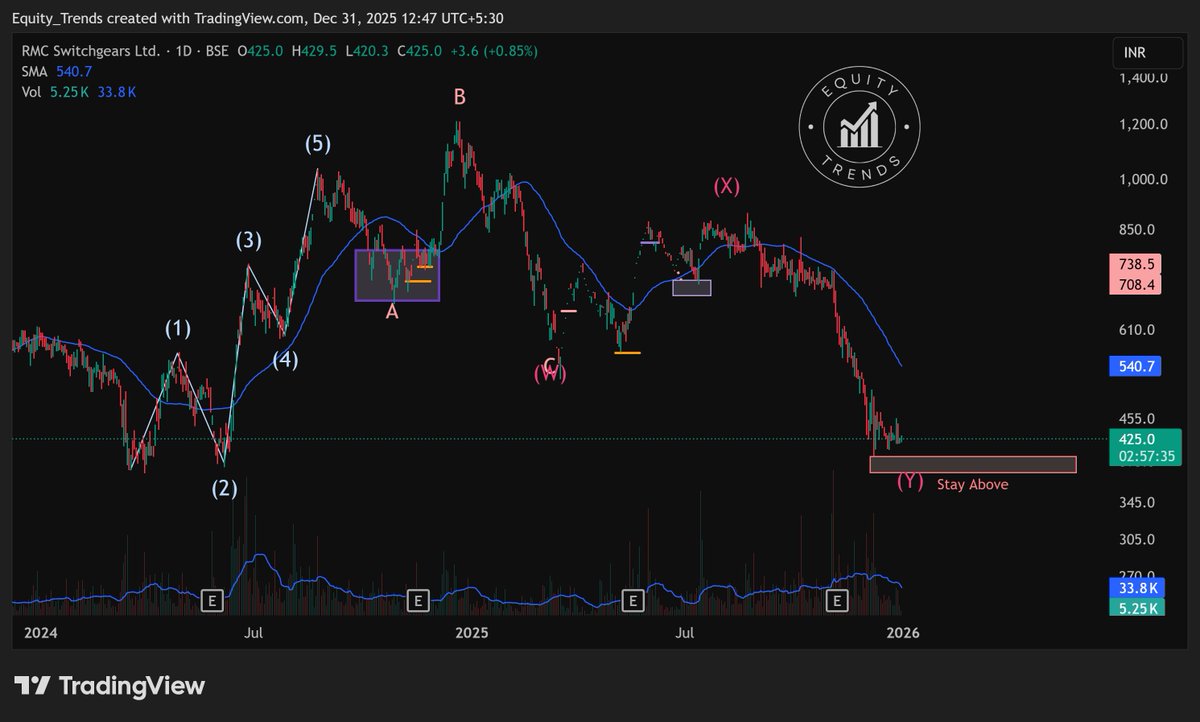
Task: Click the 610.0 price axis level
Action: [1138, 330]
